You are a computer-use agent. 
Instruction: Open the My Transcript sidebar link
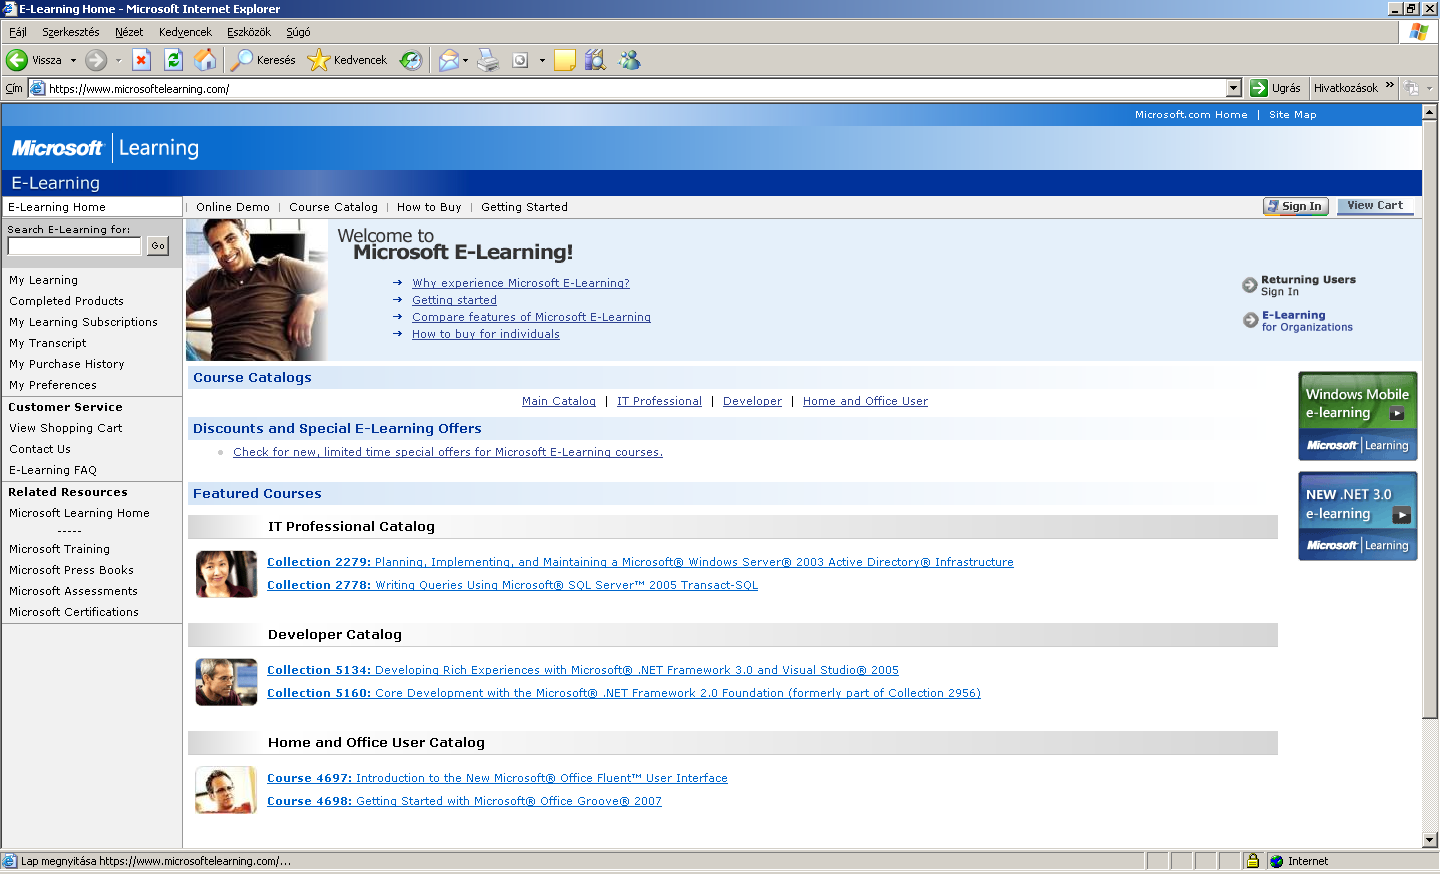coord(48,343)
